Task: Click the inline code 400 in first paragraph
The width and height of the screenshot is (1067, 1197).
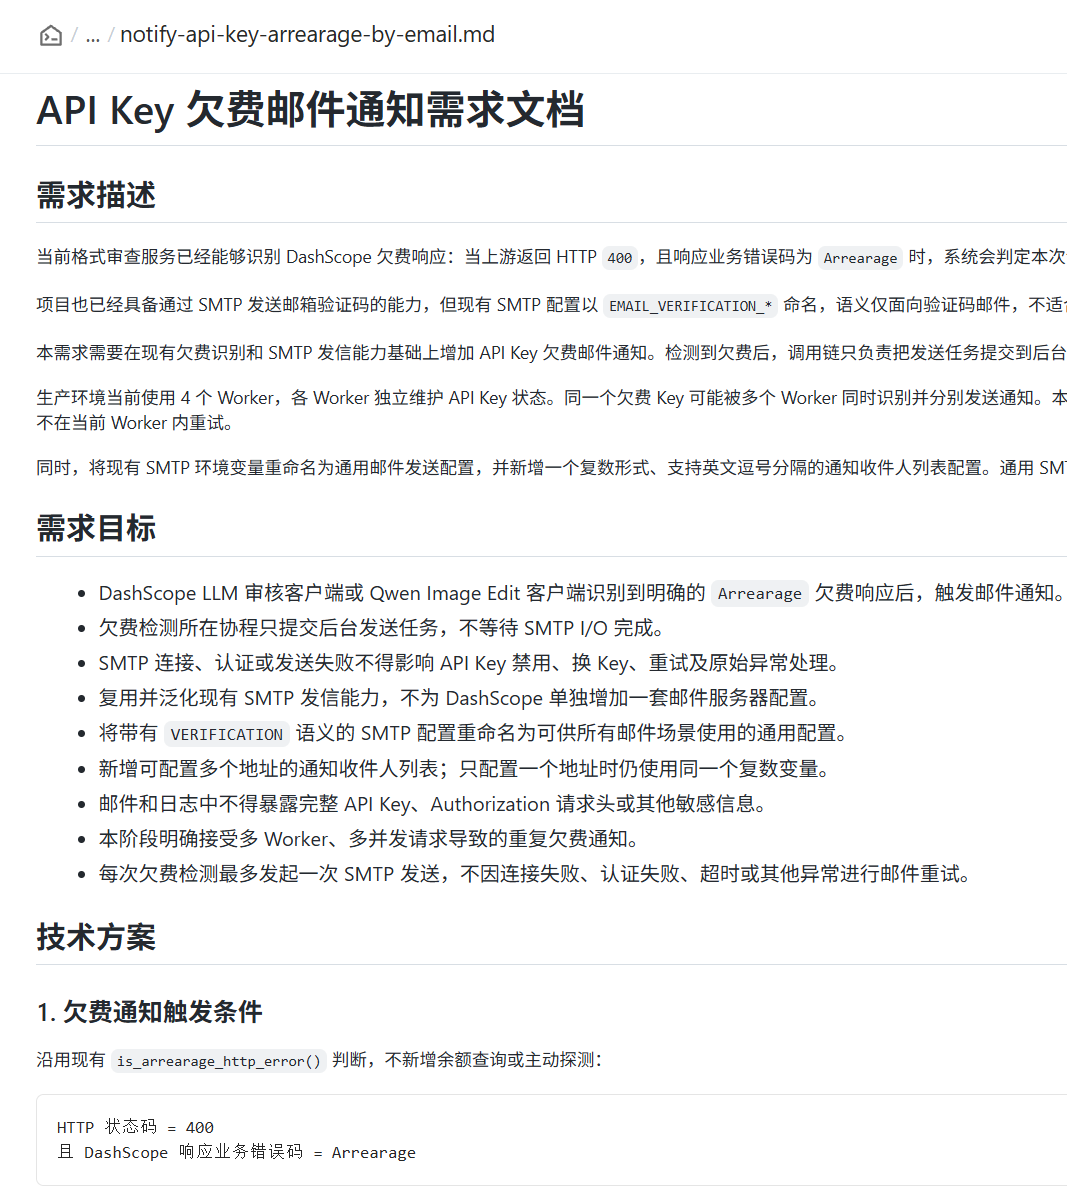Action: pyautogui.click(x=620, y=258)
